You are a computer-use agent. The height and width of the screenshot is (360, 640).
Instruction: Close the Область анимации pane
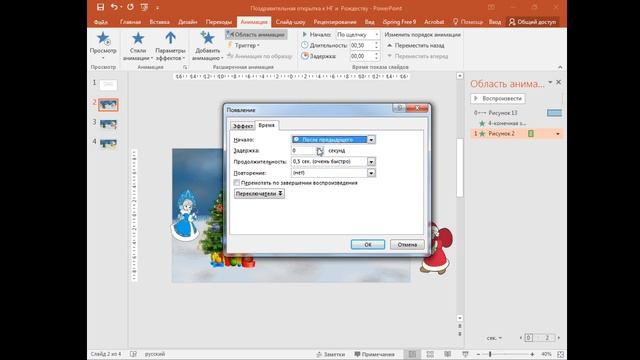558,82
